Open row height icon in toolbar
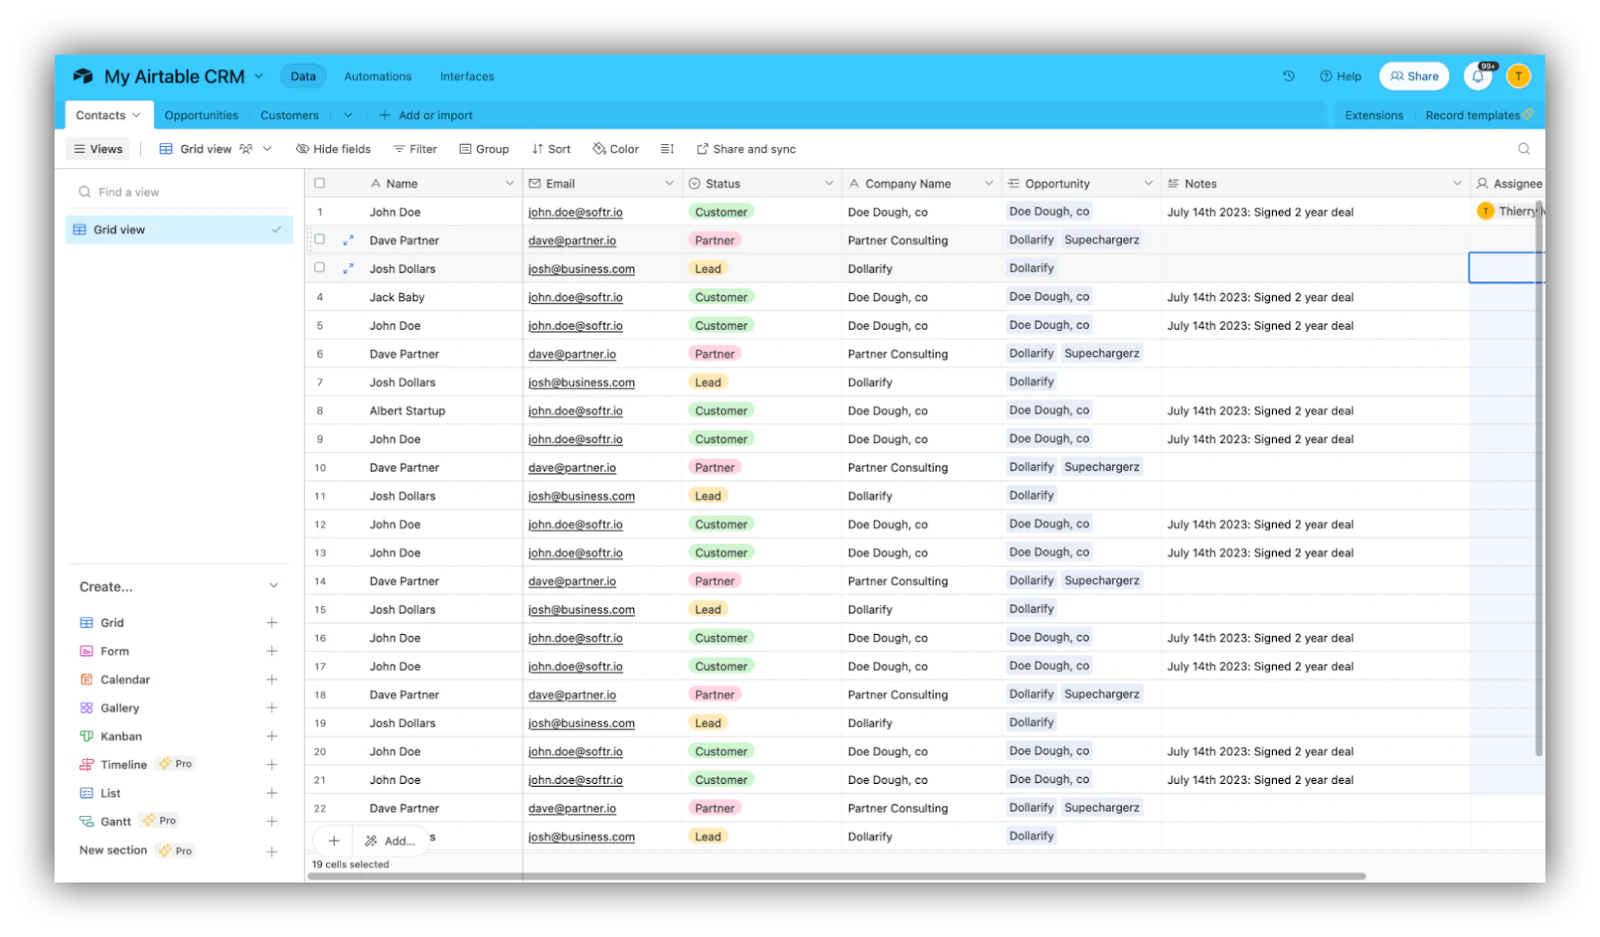This screenshot has width=1600, height=937. coord(667,149)
